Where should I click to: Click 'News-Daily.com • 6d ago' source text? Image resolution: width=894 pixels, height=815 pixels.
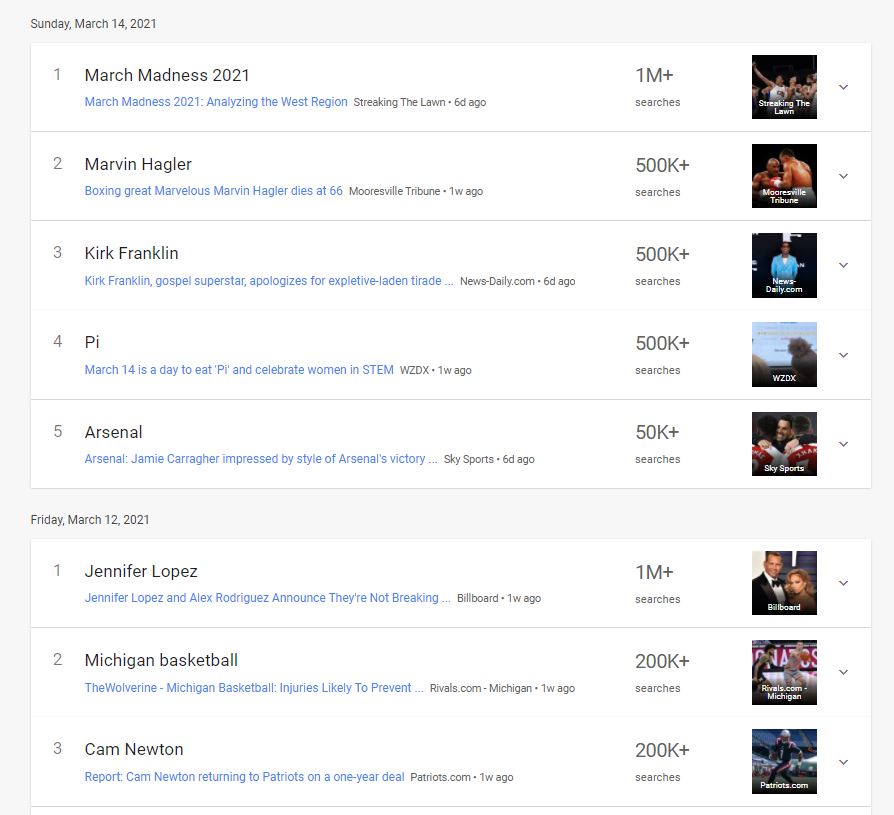pyautogui.click(x=518, y=281)
